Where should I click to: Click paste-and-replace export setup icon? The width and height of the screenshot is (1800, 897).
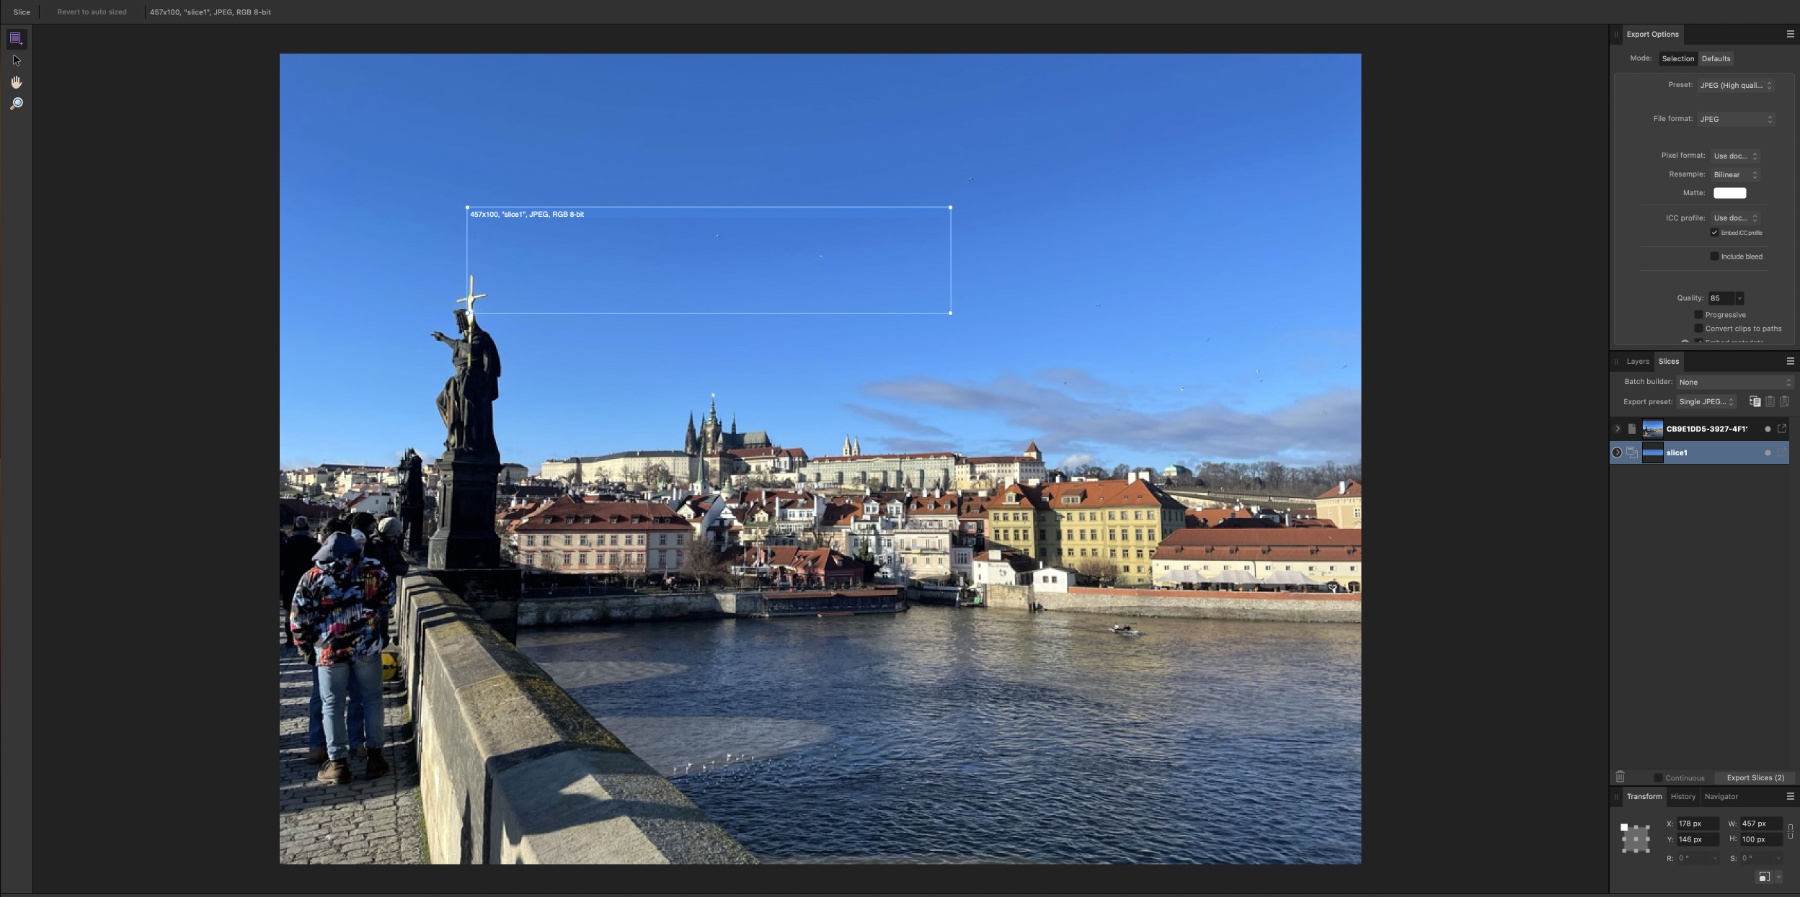click(1784, 402)
